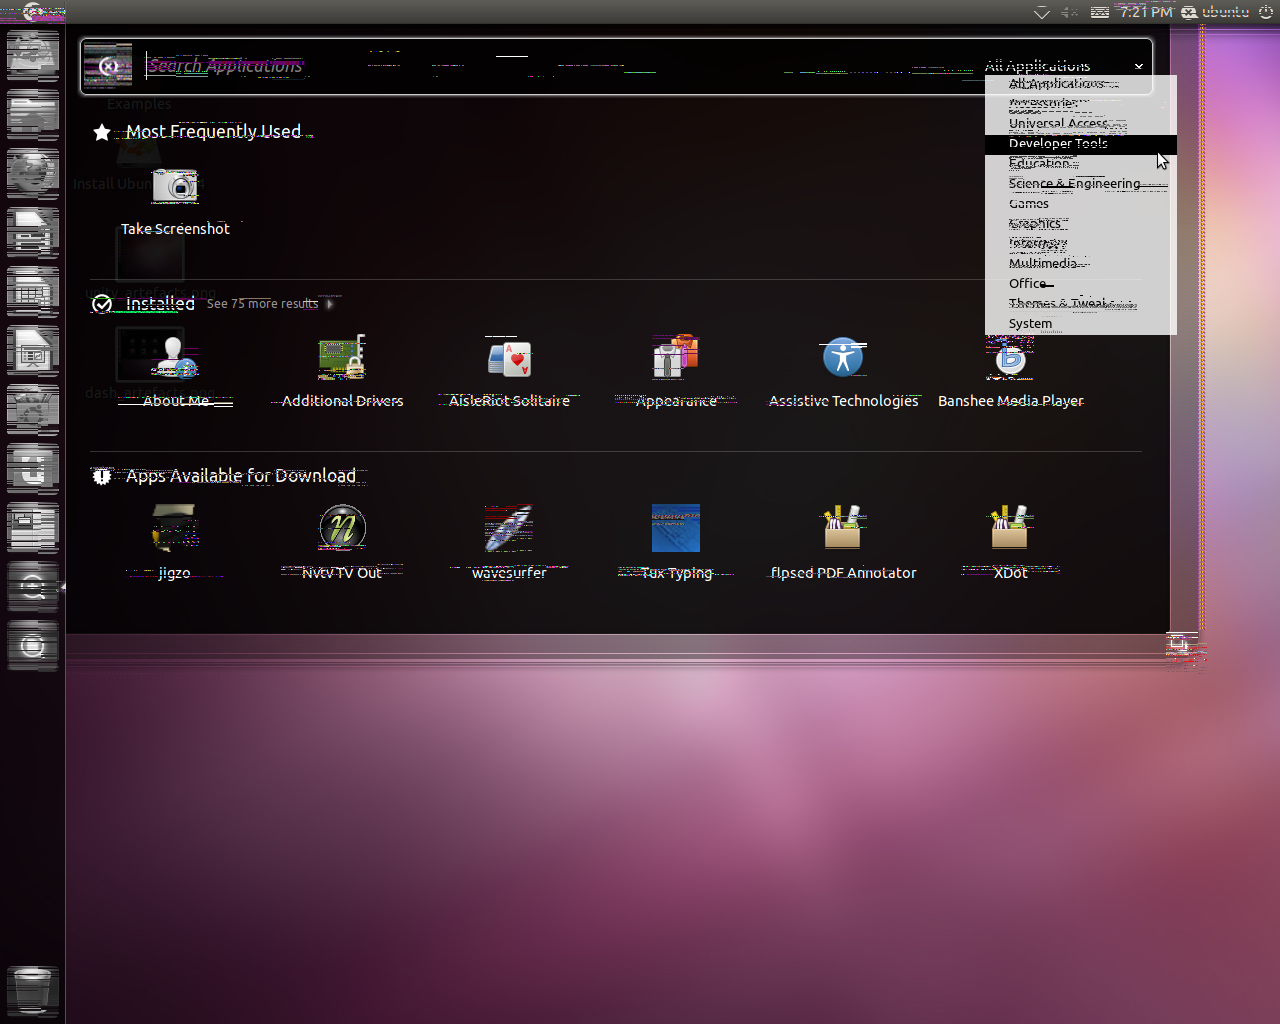Click the clock showing 7:21 PM

pos(1145,12)
